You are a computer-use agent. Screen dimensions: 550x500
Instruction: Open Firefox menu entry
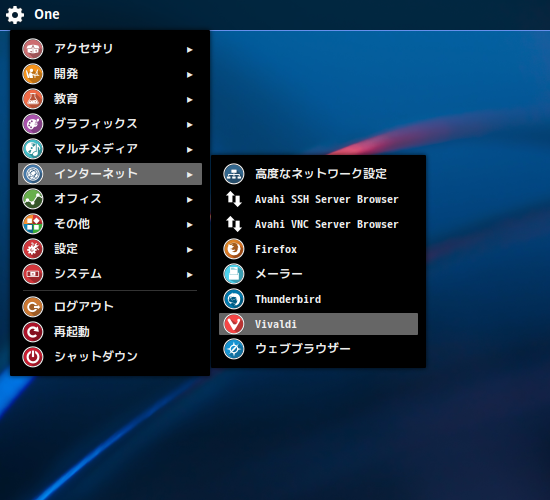318,249
